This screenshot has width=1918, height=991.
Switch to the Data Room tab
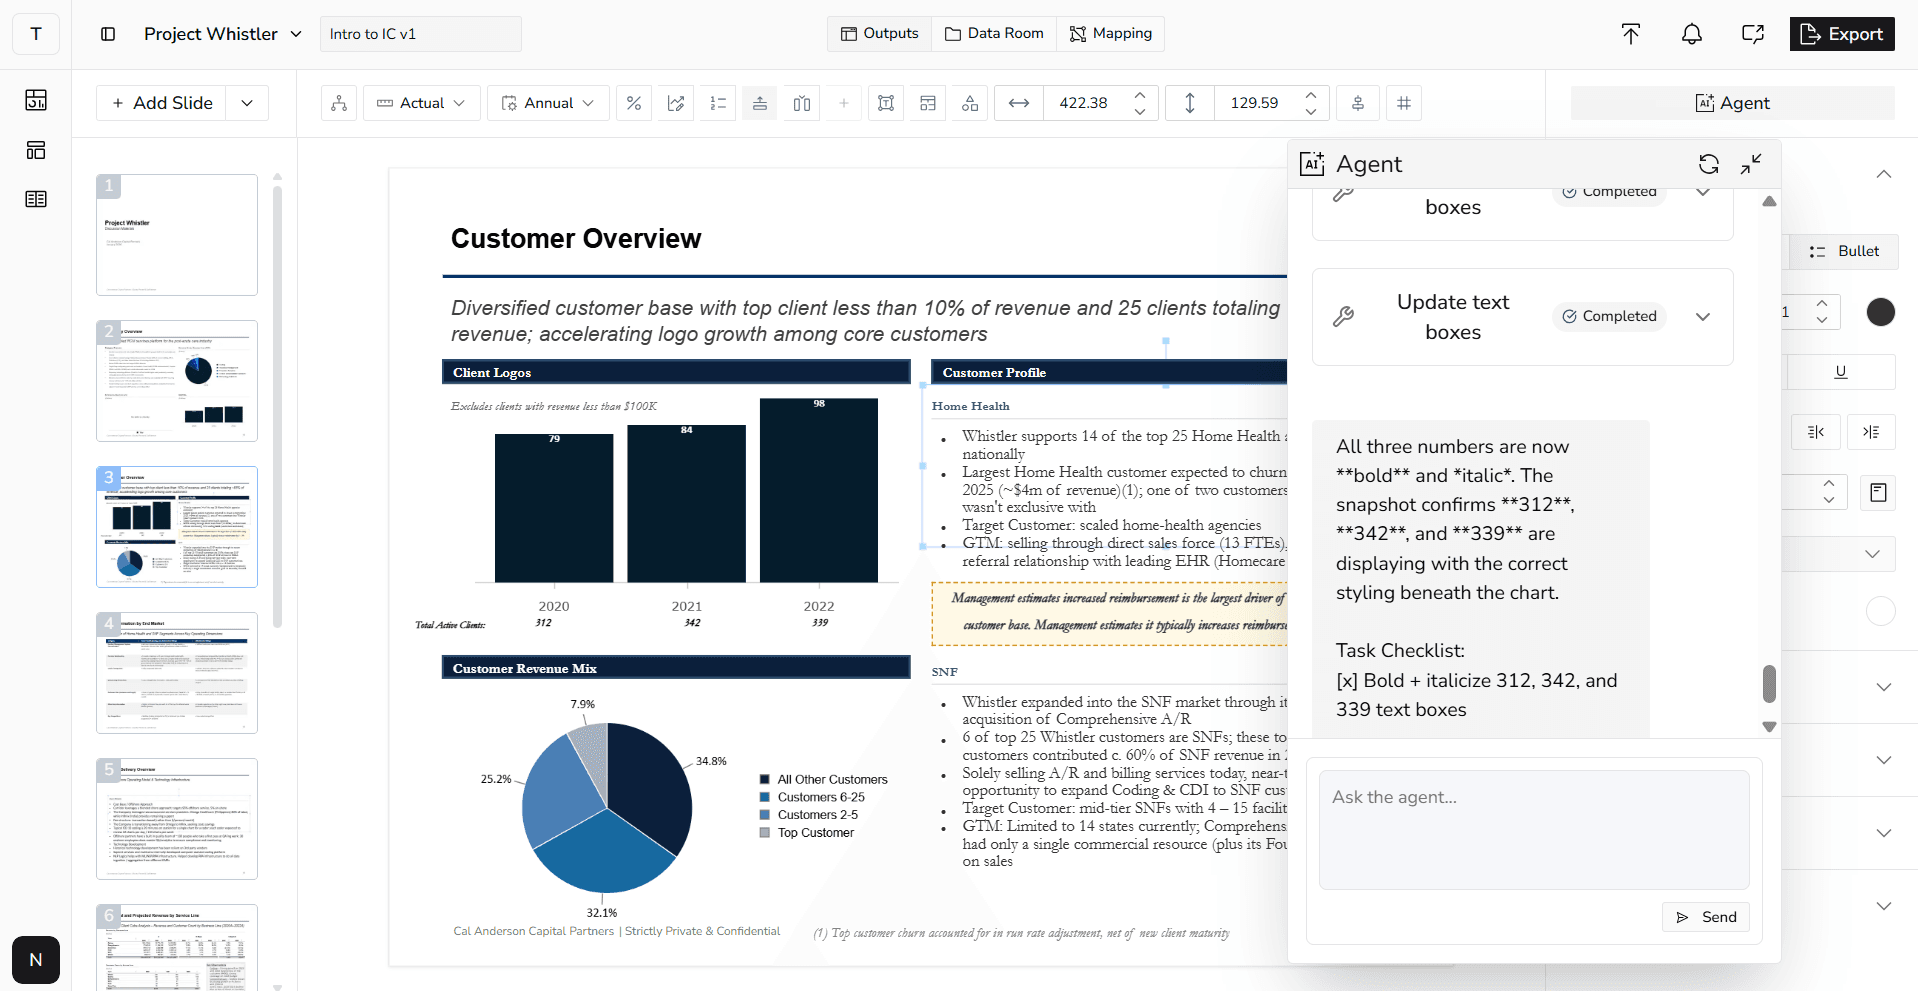[993, 33]
